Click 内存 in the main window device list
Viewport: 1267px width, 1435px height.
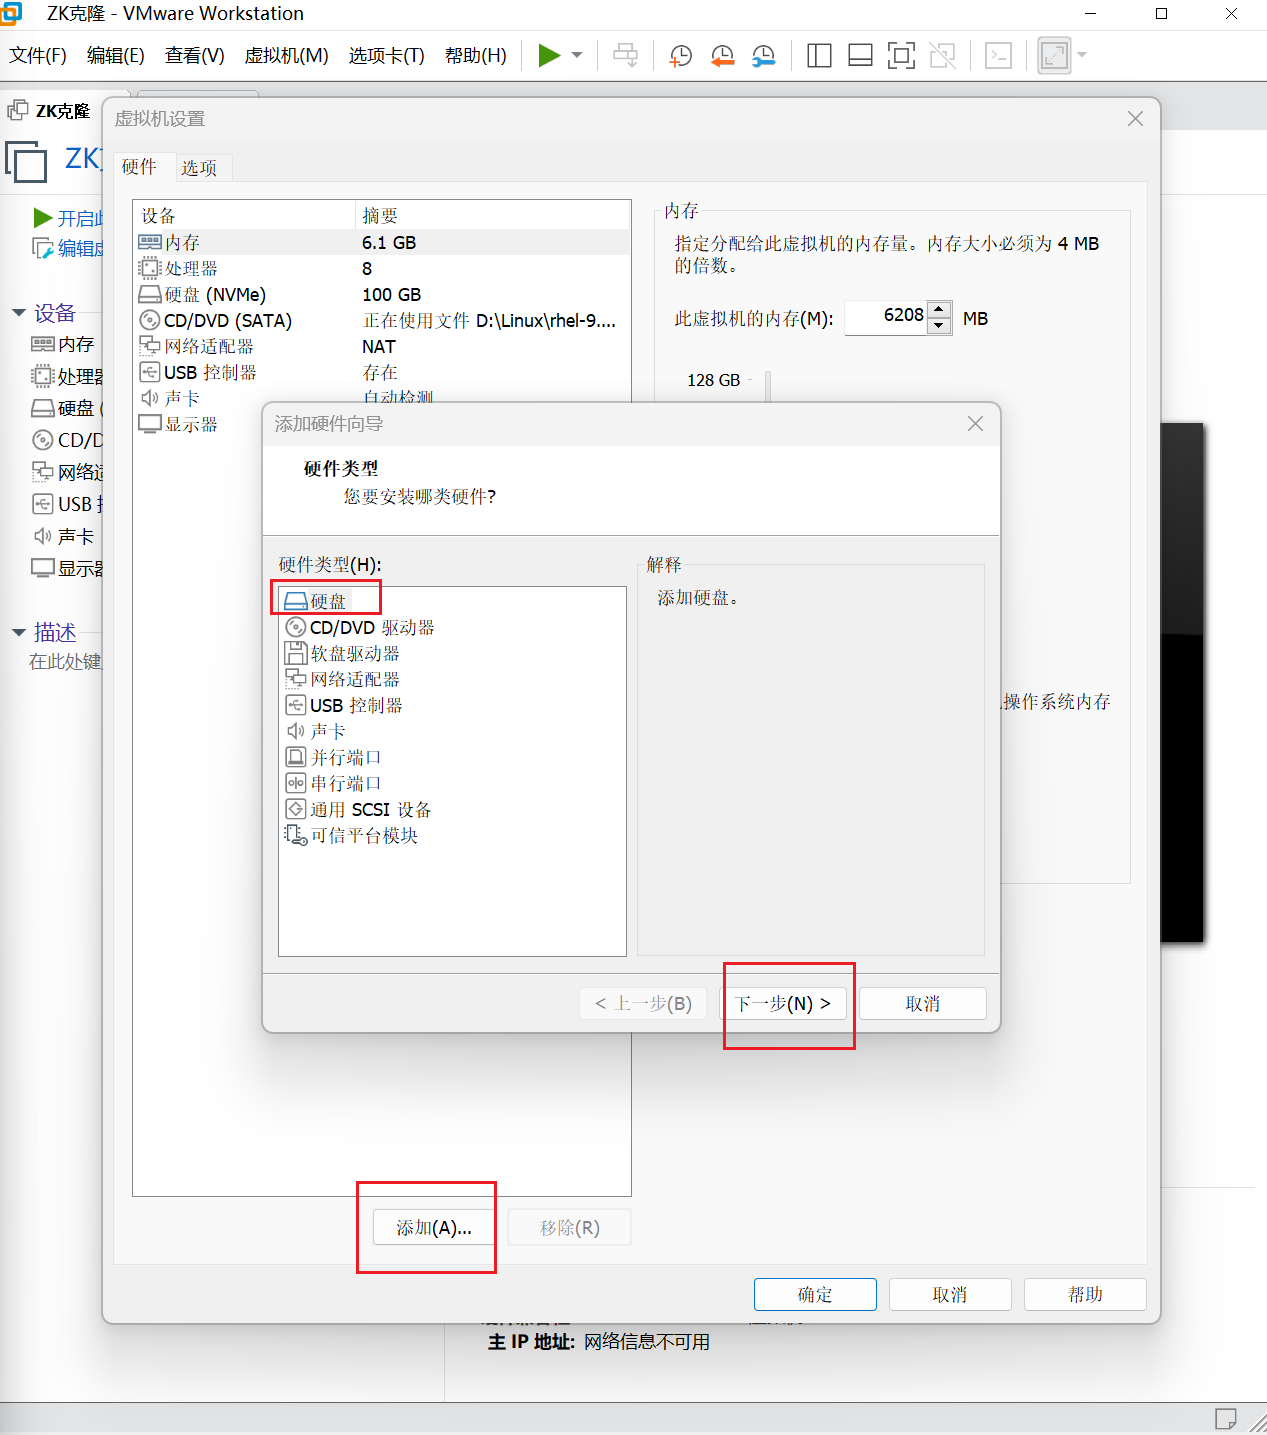pos(63,344)
